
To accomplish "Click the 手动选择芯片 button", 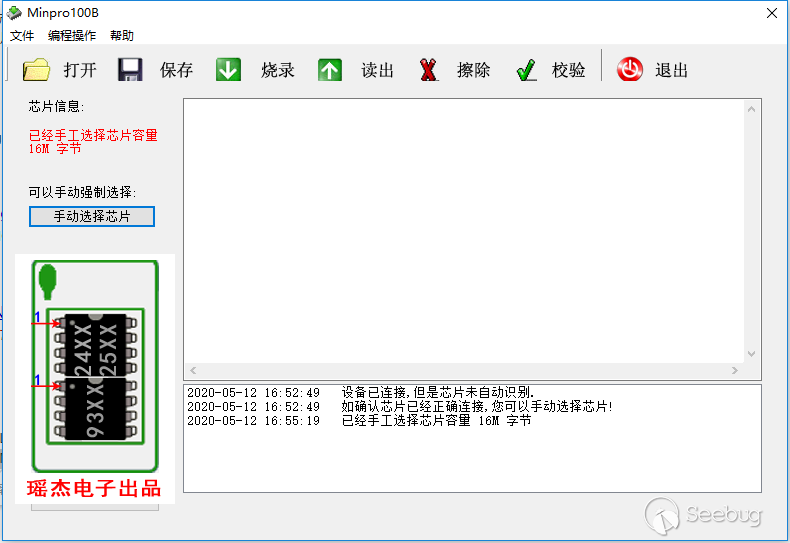I will click(92, 217).
